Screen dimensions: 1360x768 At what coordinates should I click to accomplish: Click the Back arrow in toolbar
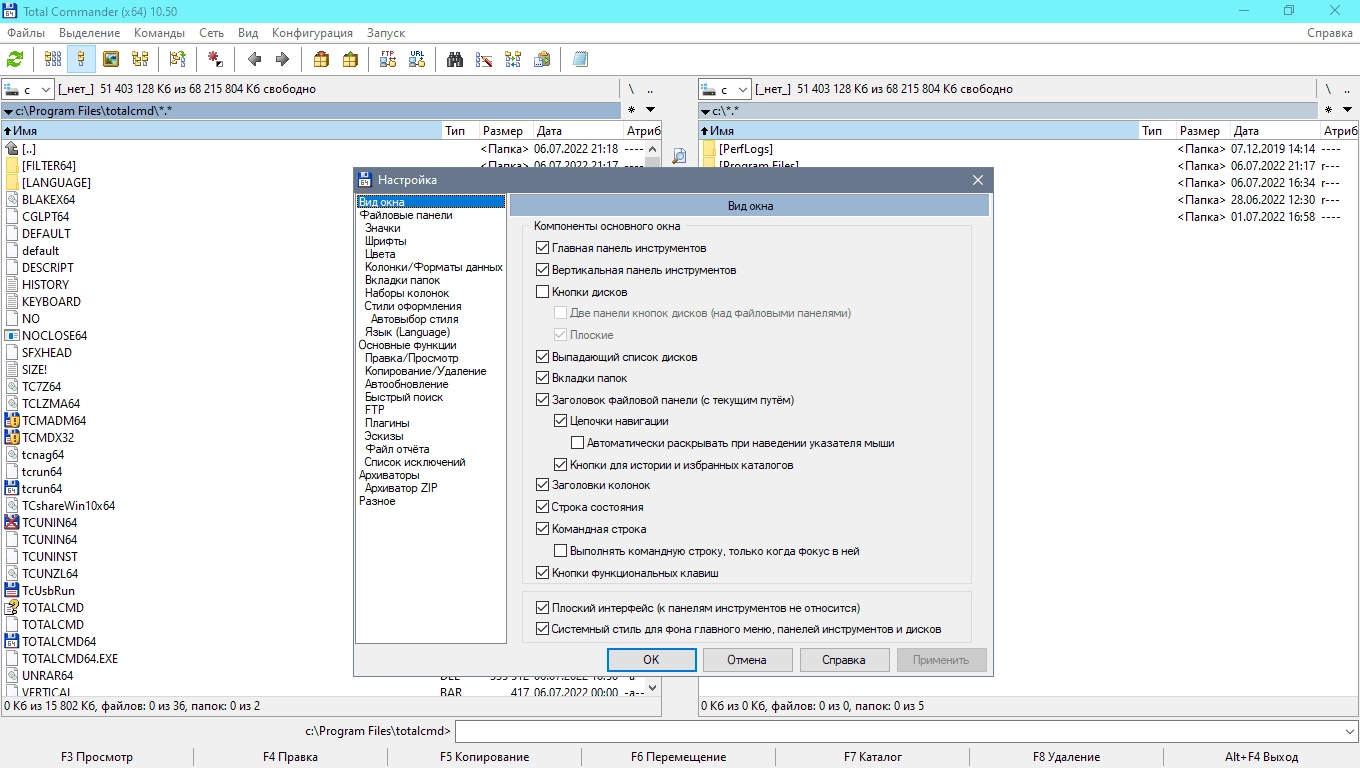[254, 59]
